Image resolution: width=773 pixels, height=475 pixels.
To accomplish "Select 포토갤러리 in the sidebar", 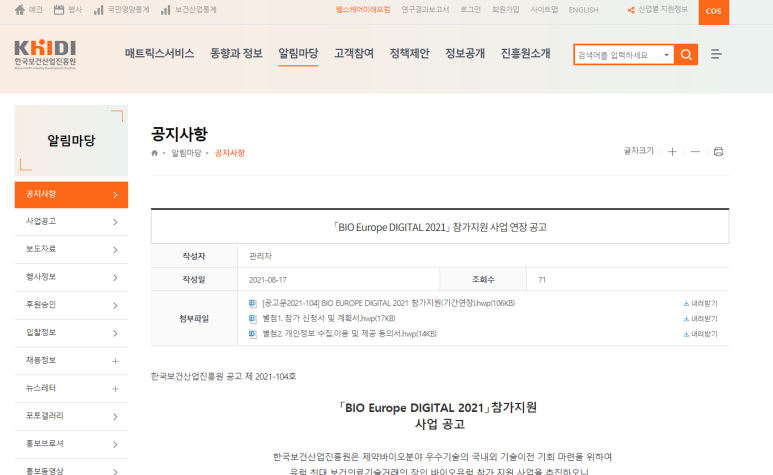I will click(71, 416).
